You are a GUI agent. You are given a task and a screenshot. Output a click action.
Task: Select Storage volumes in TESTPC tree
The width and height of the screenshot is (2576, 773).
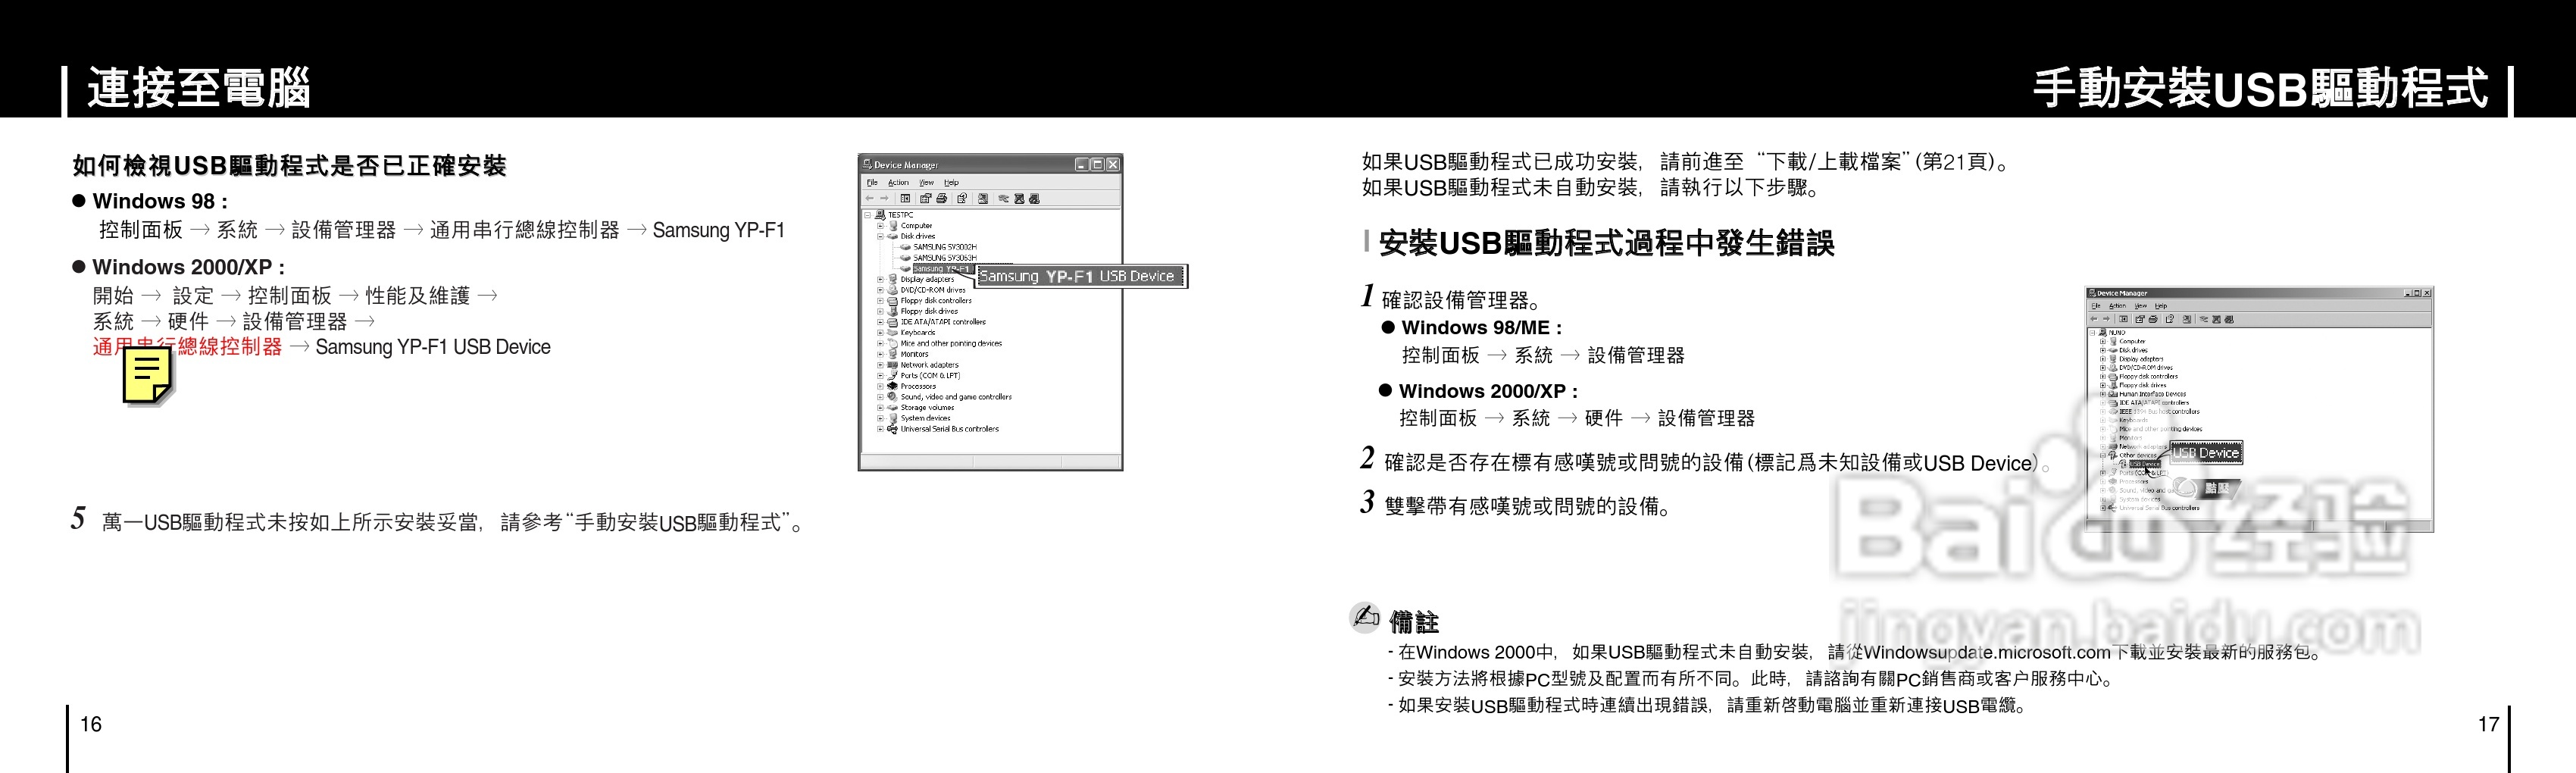[927, 408]
